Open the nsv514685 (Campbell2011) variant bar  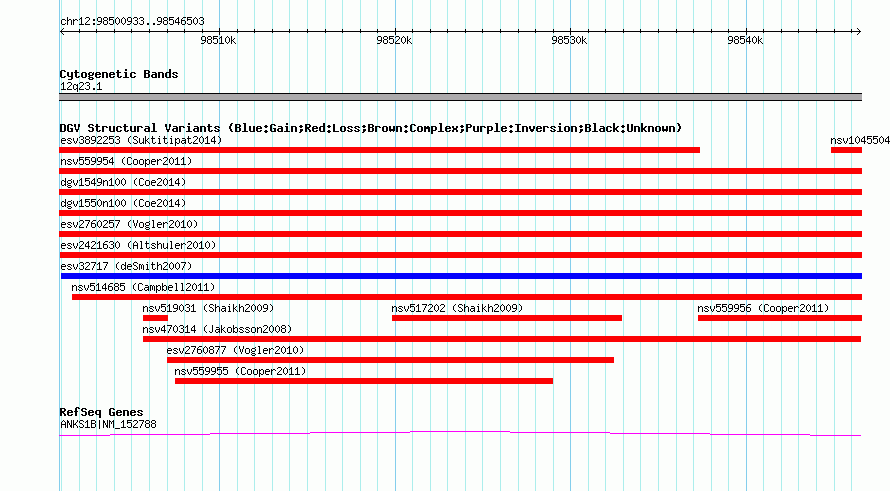467,297
